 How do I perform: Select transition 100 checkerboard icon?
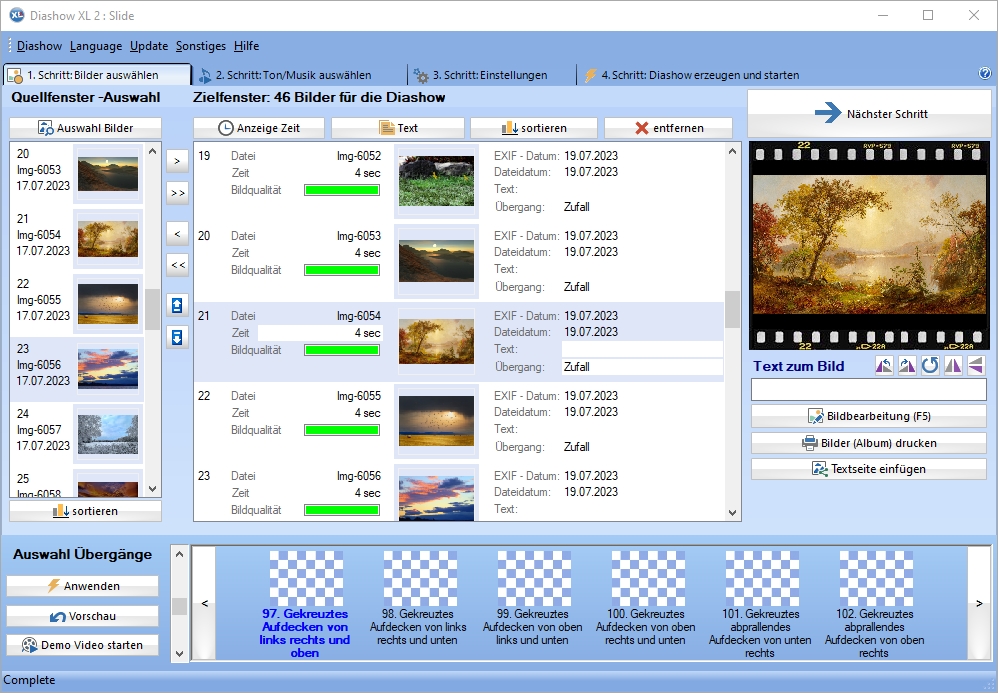[648, 578]
